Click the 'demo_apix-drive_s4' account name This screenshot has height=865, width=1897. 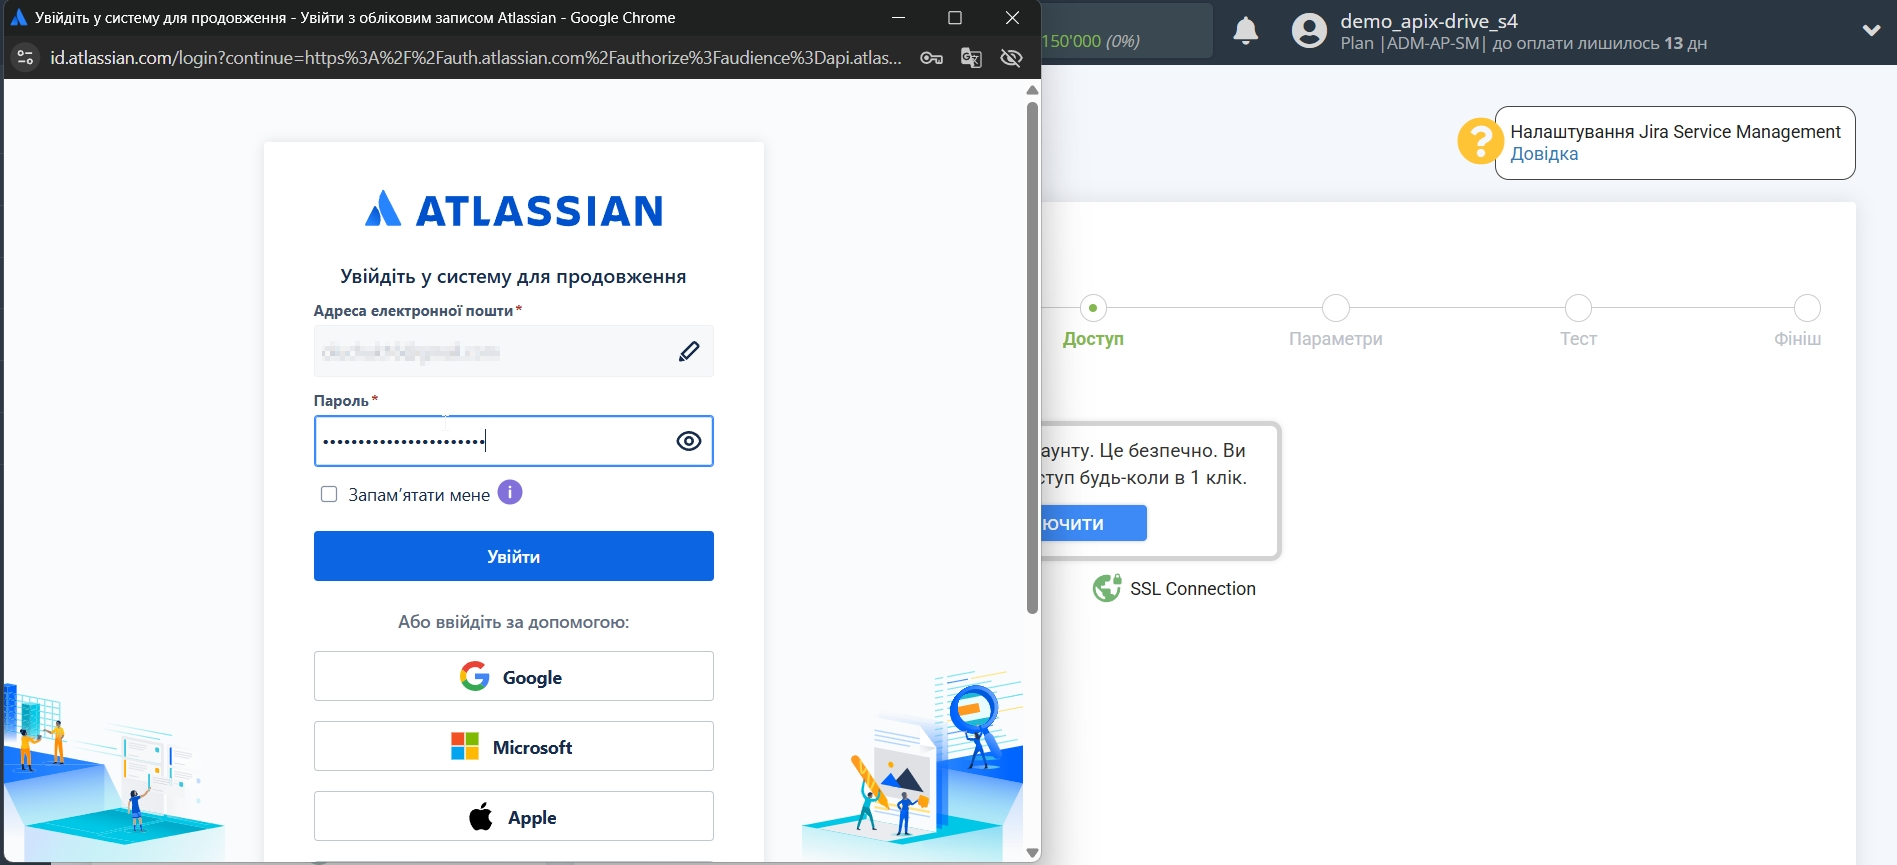1429,21
